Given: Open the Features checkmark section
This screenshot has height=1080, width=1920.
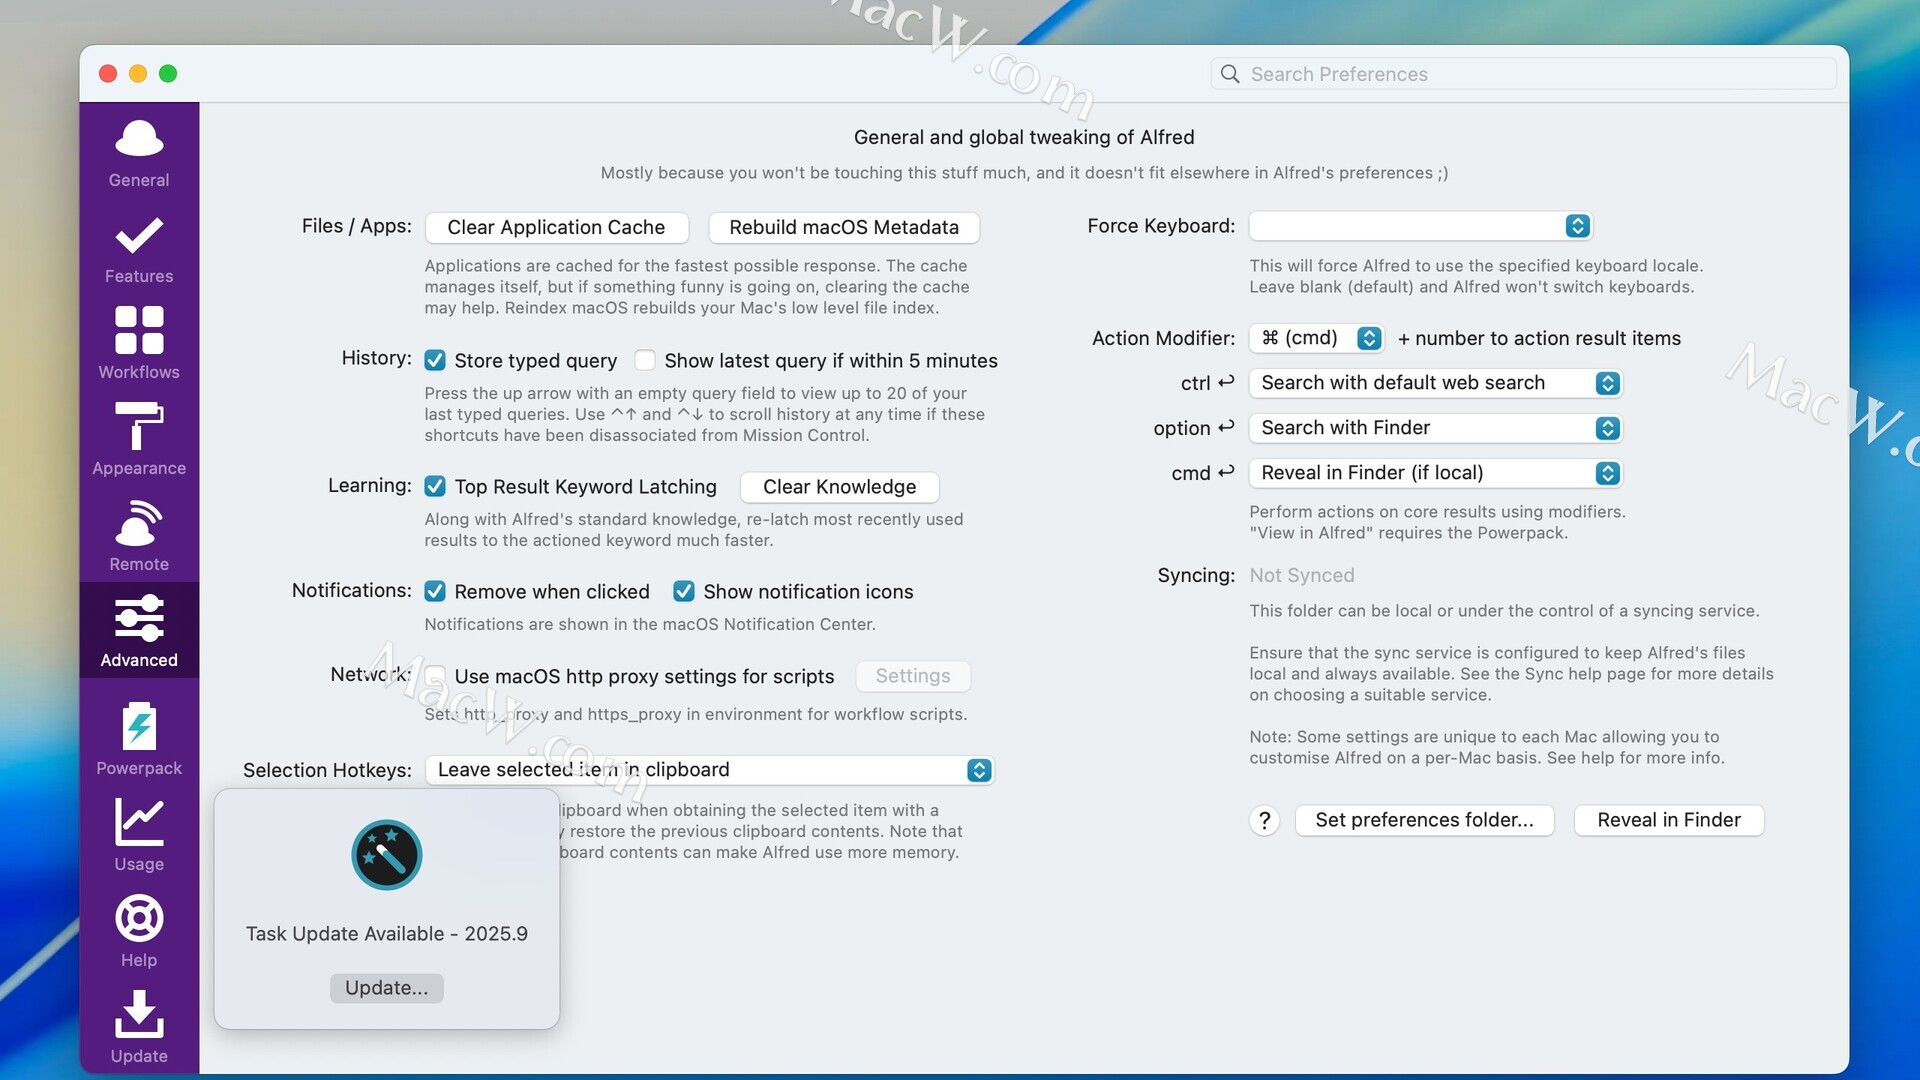Looking at the screenshot, I should click(139, 249).
